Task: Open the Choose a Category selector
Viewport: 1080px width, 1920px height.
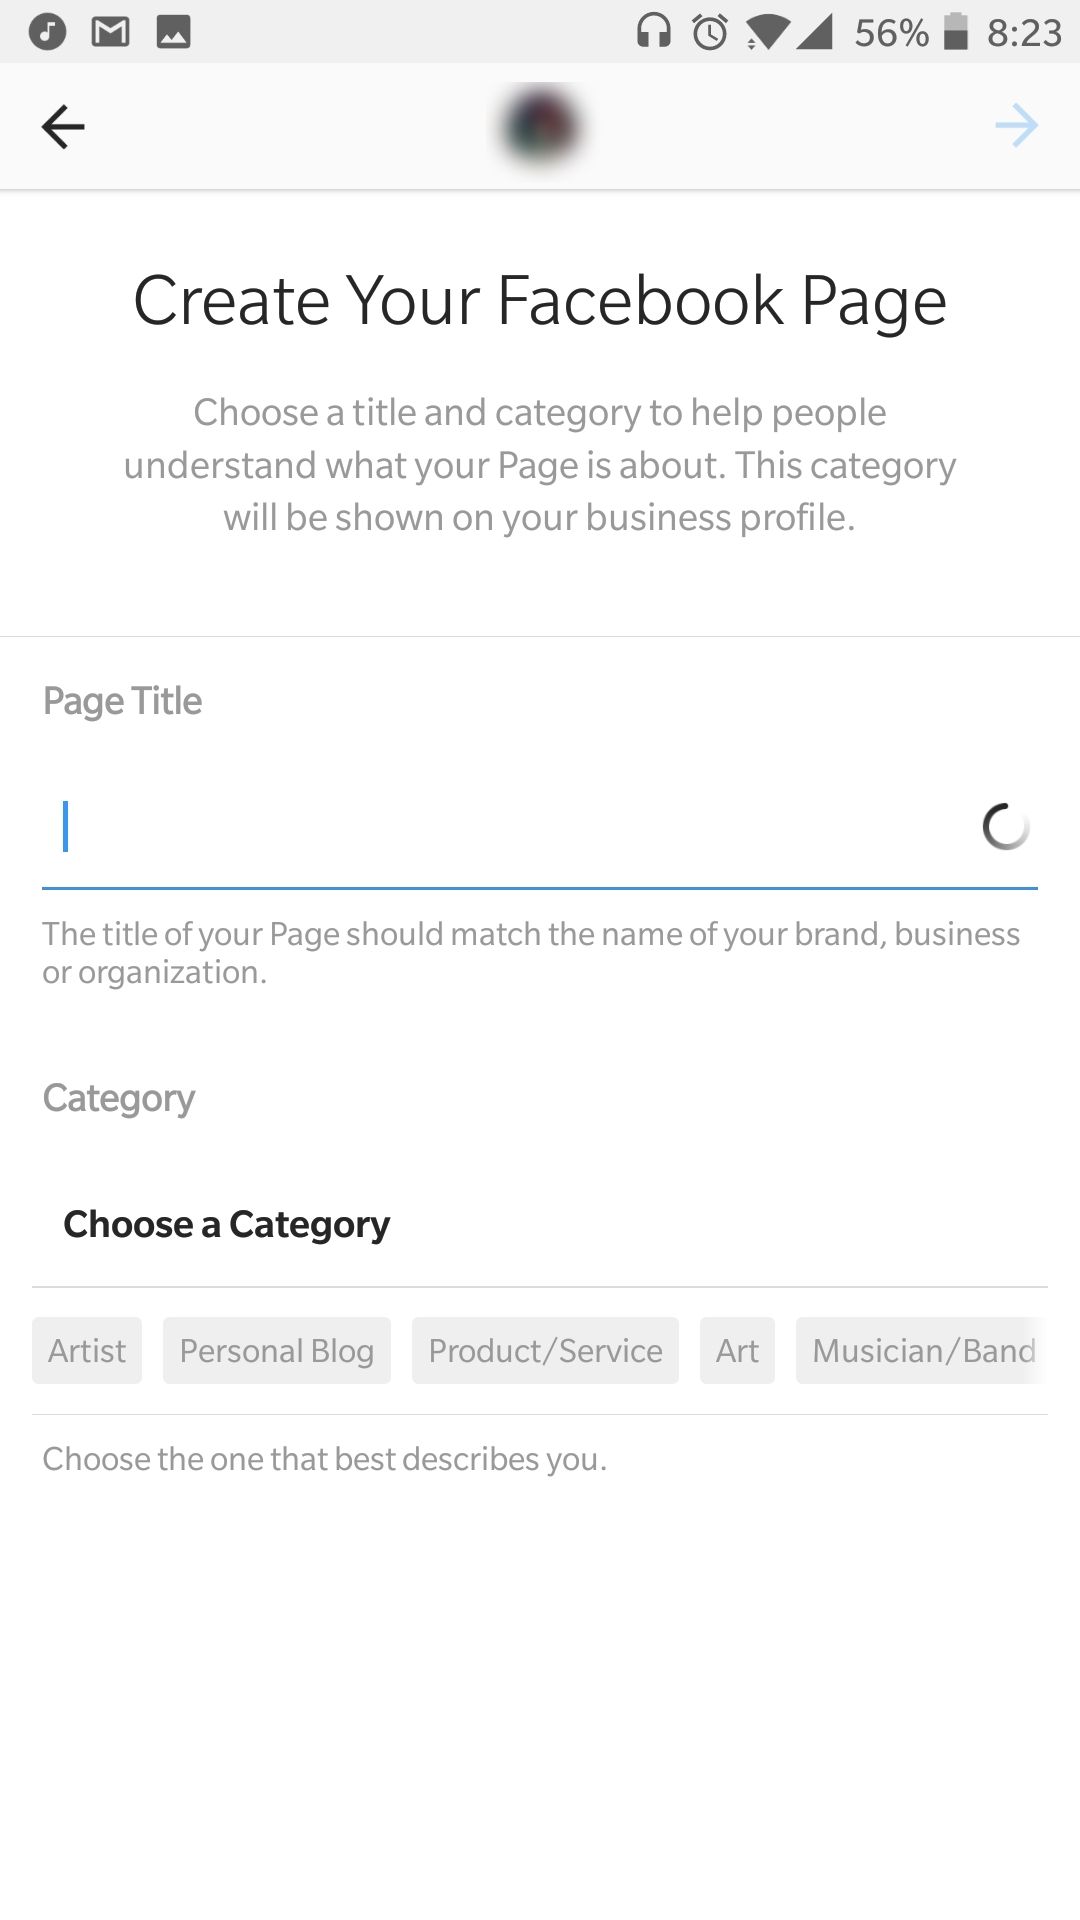Action: [540, 1224]
